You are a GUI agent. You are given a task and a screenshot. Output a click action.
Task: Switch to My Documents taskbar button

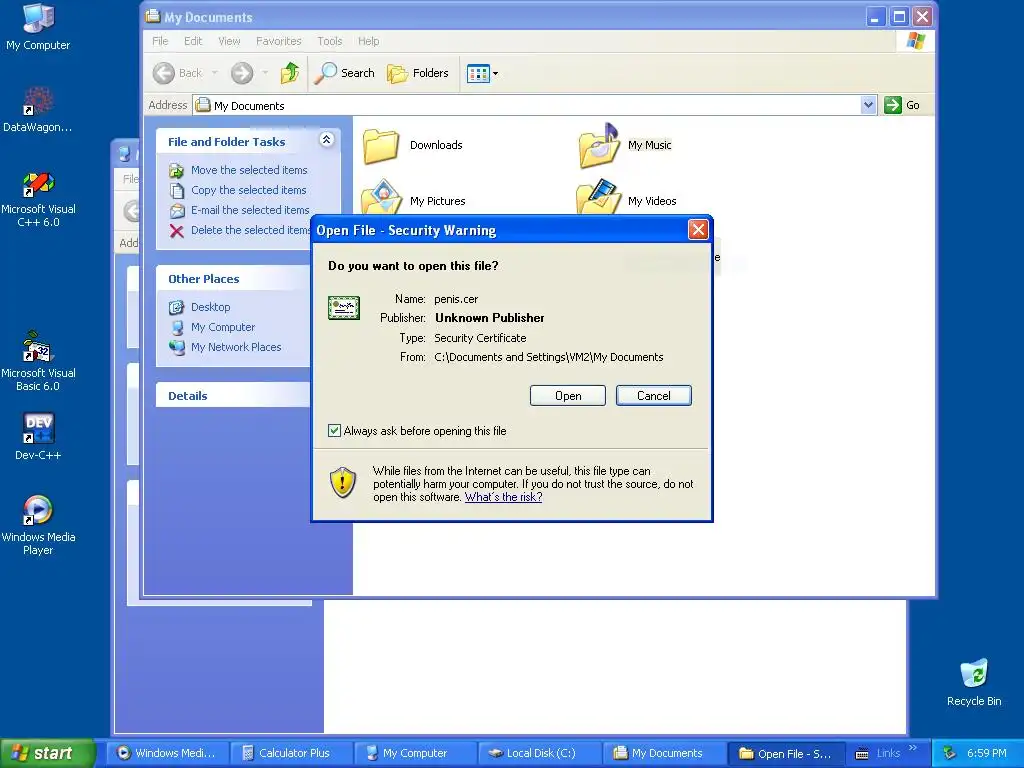pyautogui.click(x=664, y=753)
